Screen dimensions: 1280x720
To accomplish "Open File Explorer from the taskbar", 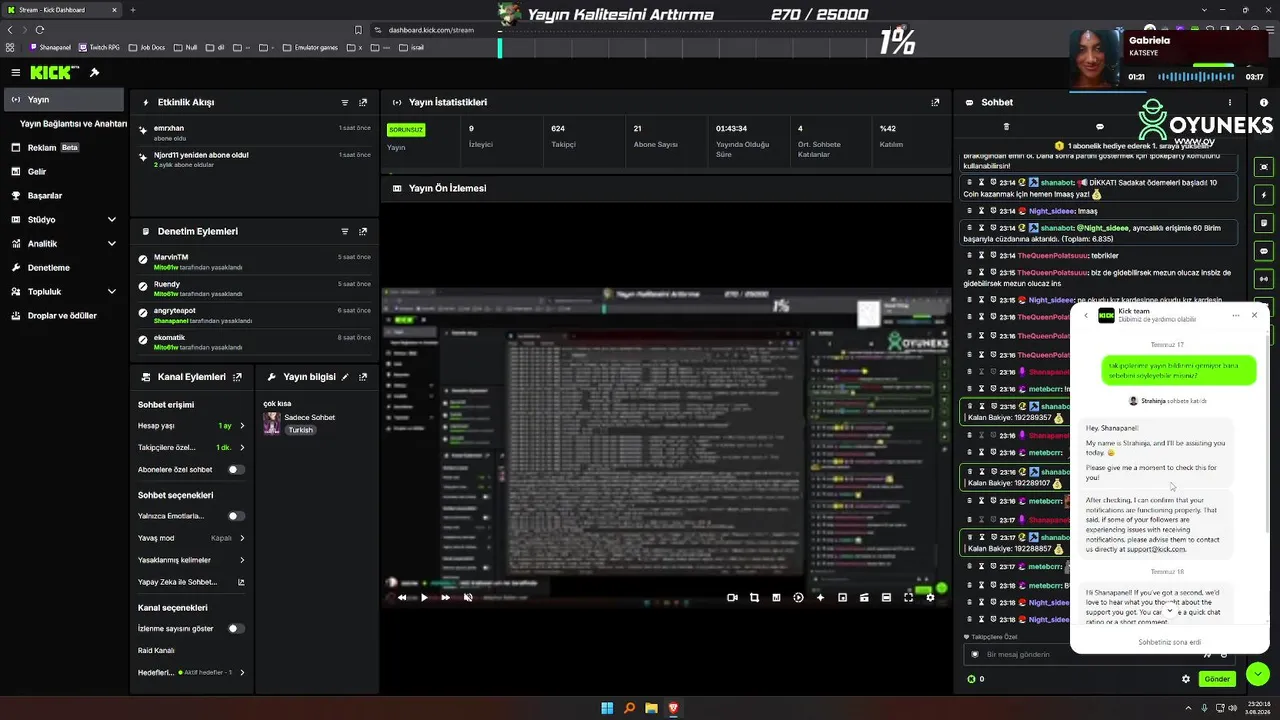I will pos(651,708).
